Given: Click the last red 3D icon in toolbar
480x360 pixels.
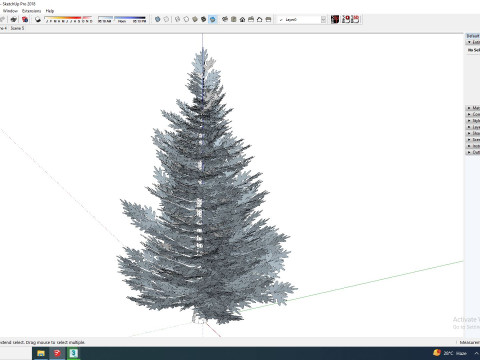Looking at the screenshot, I should coord(355,19).
